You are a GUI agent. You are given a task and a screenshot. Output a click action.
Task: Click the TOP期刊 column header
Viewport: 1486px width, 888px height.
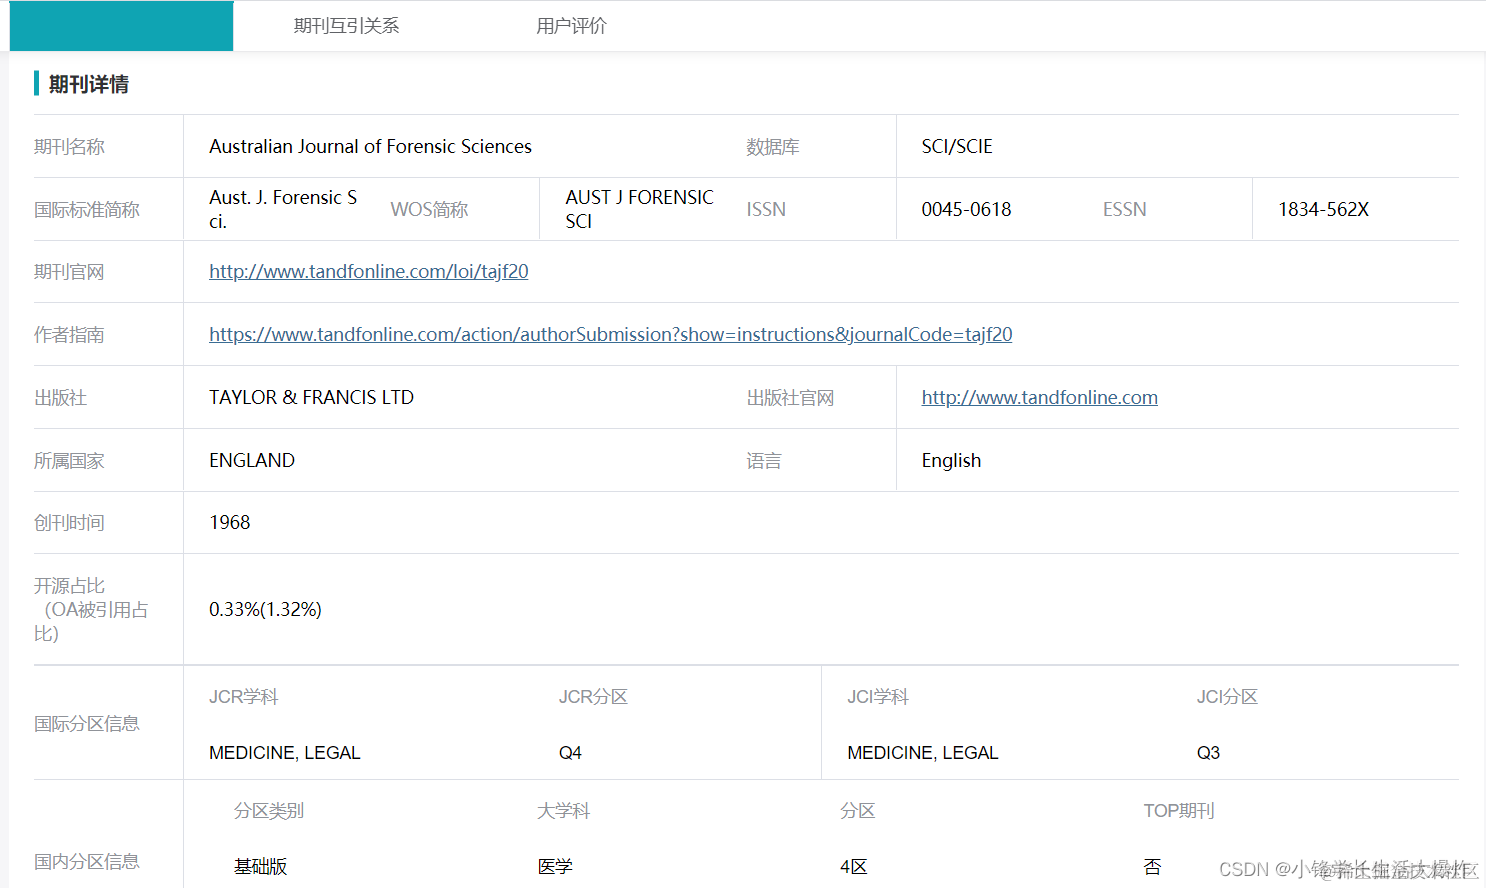(x=1179, y=810)
